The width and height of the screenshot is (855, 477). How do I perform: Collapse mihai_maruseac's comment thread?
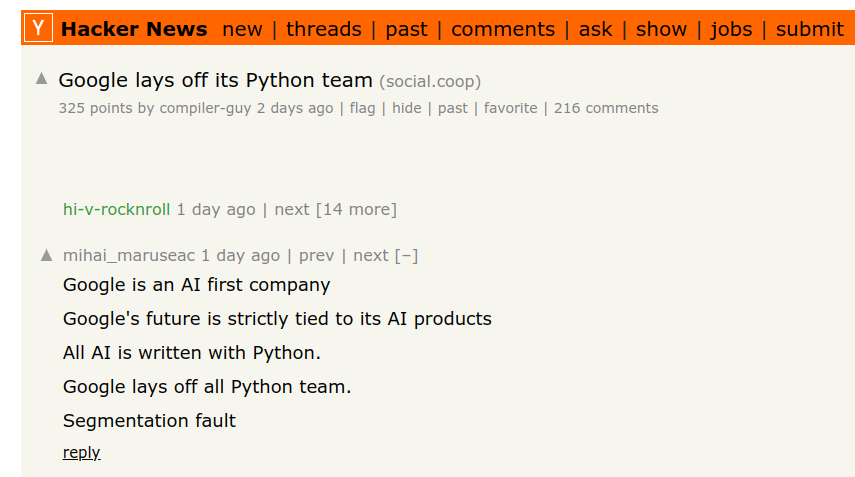(406, 255)
